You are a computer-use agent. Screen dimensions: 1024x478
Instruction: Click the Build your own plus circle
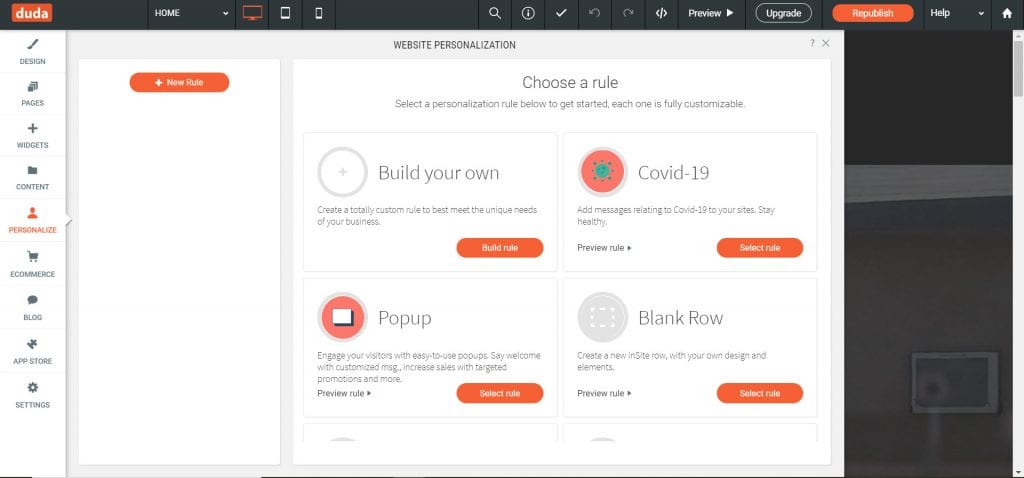pos(343,172)
